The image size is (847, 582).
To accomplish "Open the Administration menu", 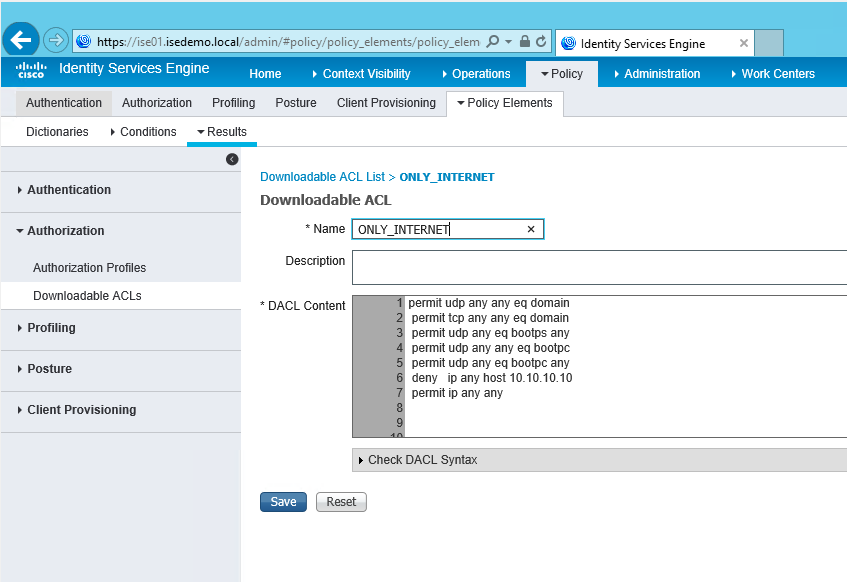I will (x=657, y=74).
